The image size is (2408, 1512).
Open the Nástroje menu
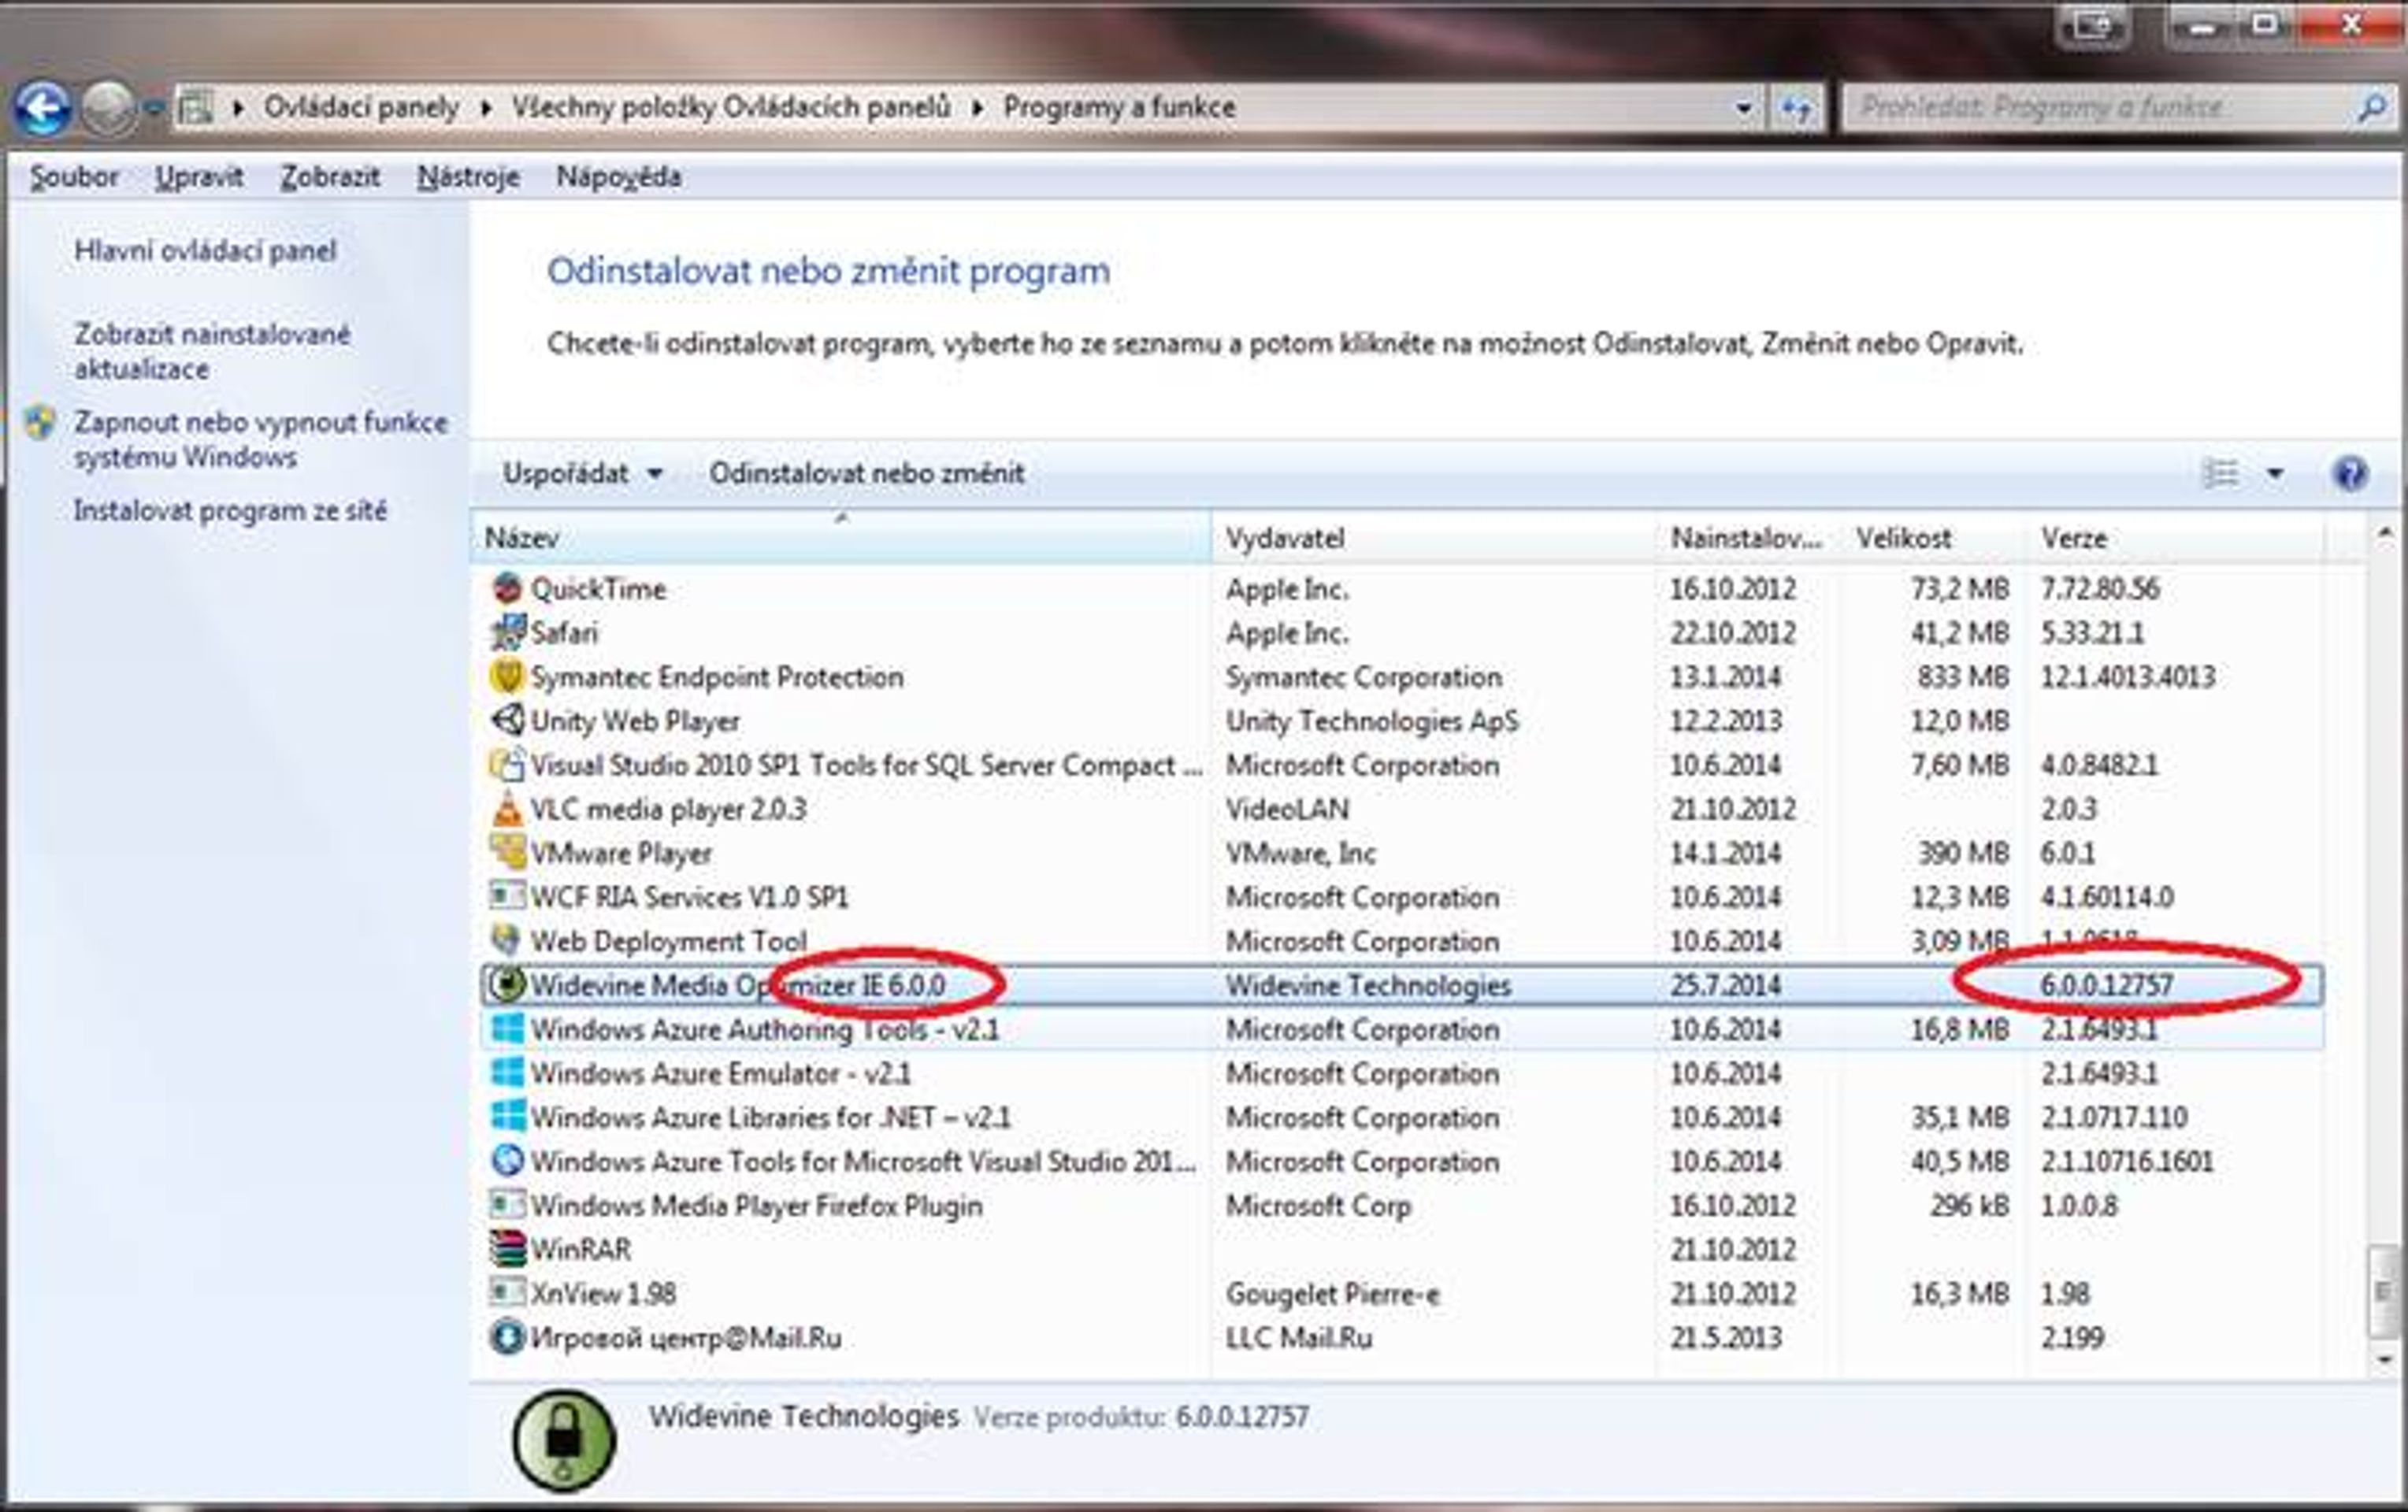point(468,177)
